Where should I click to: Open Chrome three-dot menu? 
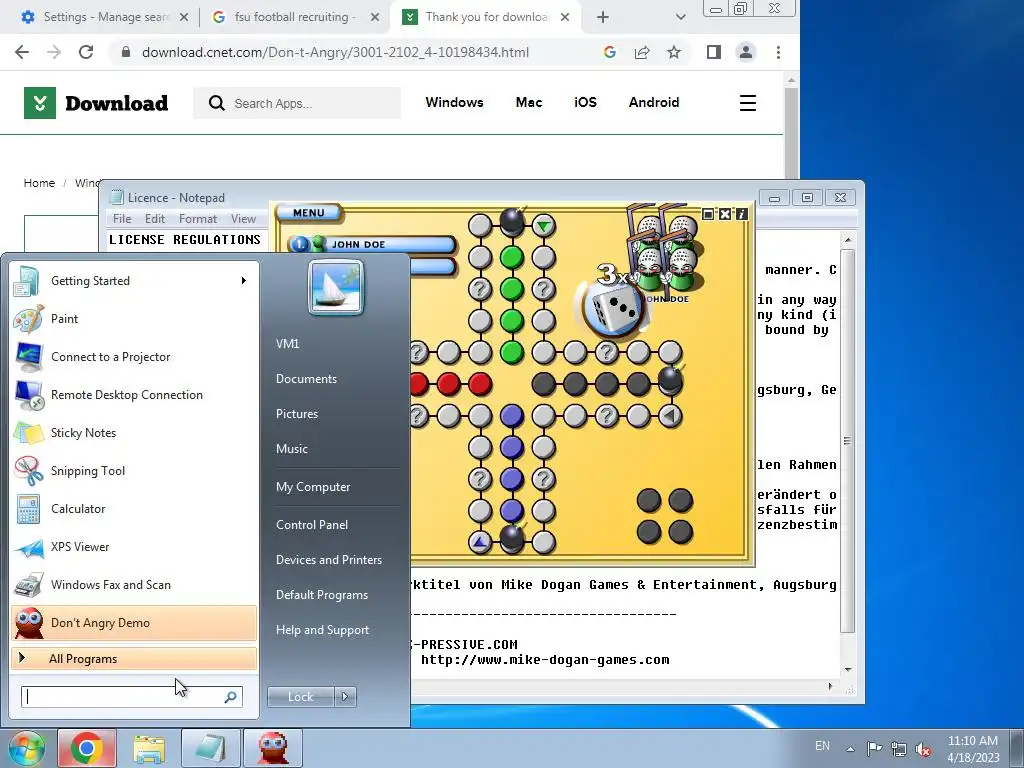(778, 52)
